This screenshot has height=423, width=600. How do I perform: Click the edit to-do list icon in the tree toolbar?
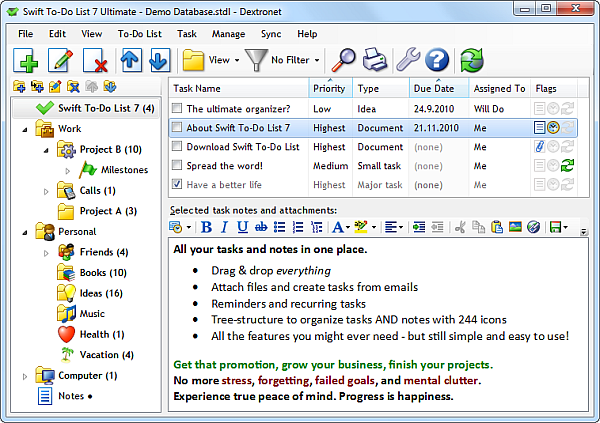coord(55,87)
